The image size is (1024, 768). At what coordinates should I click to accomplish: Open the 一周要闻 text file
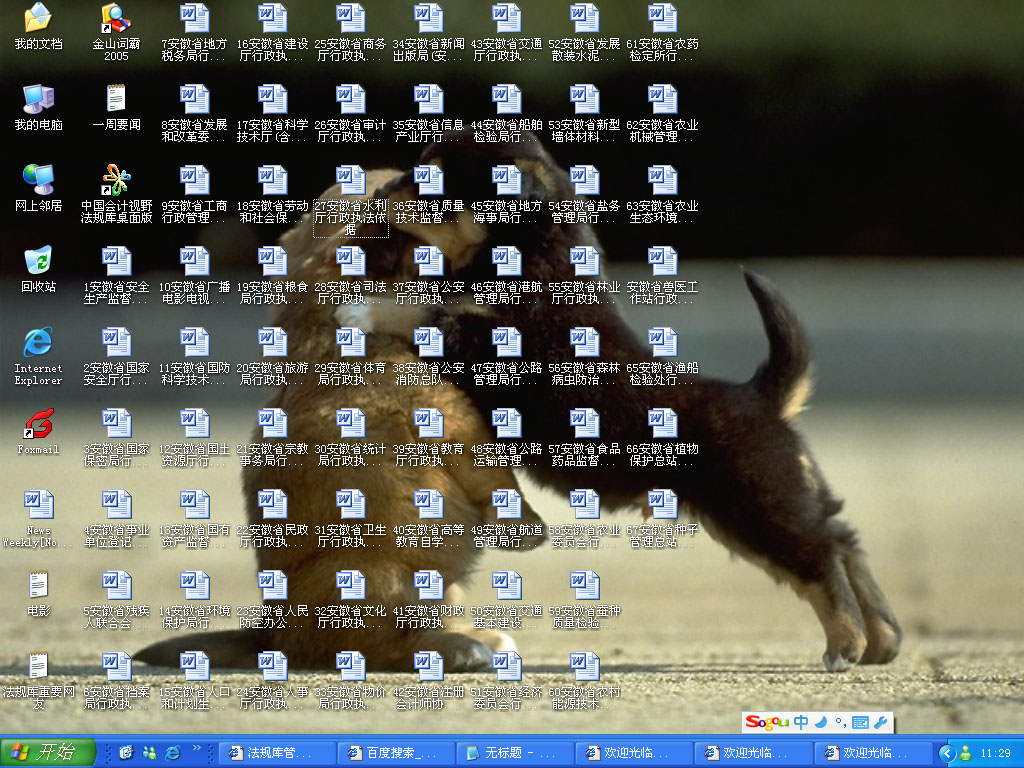coord(116,99)
